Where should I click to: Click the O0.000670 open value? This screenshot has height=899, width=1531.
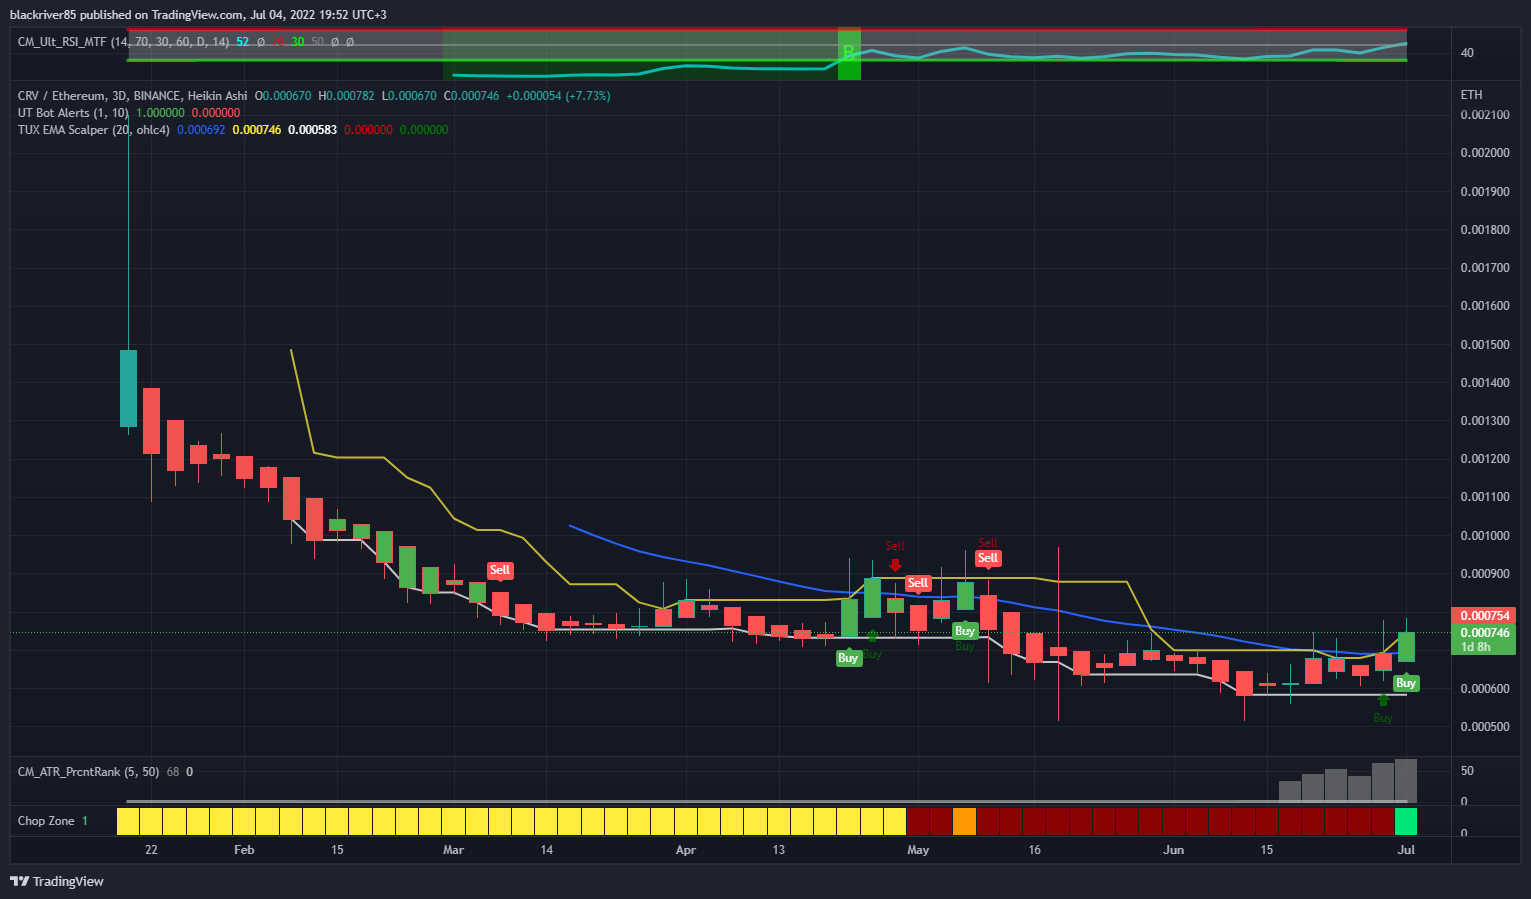click(x=283, y=96)
